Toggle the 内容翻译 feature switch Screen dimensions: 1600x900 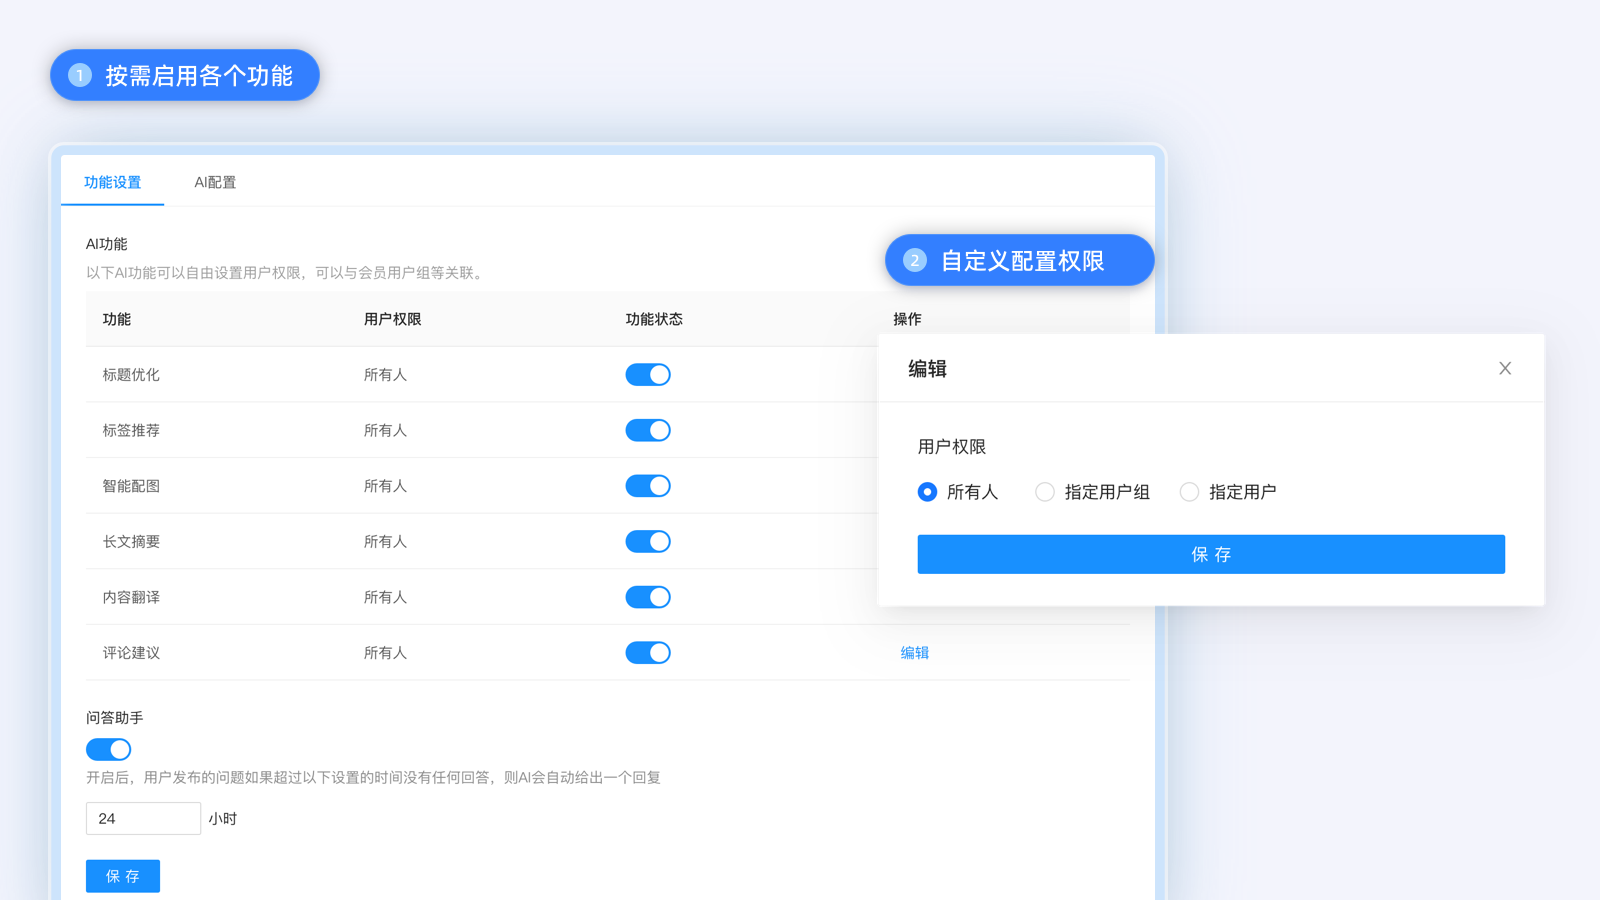pyautogui.click(x=648, y=597)
